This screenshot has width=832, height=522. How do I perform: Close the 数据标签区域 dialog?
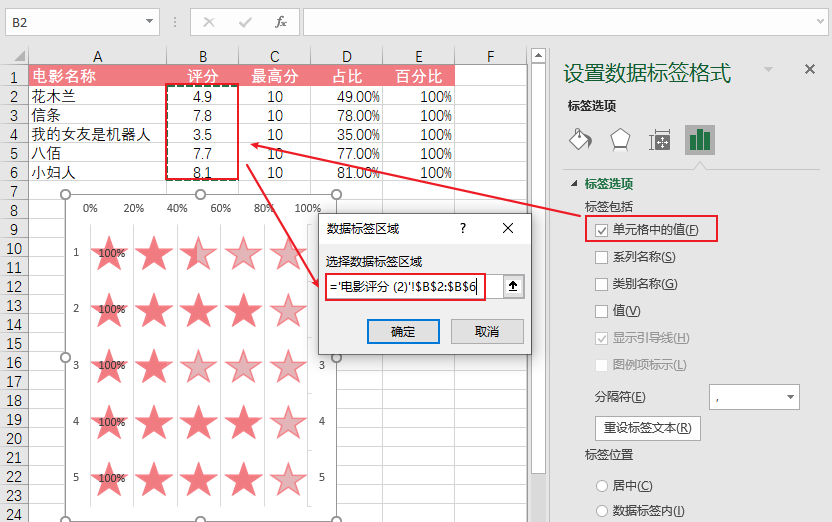(508, 228)
